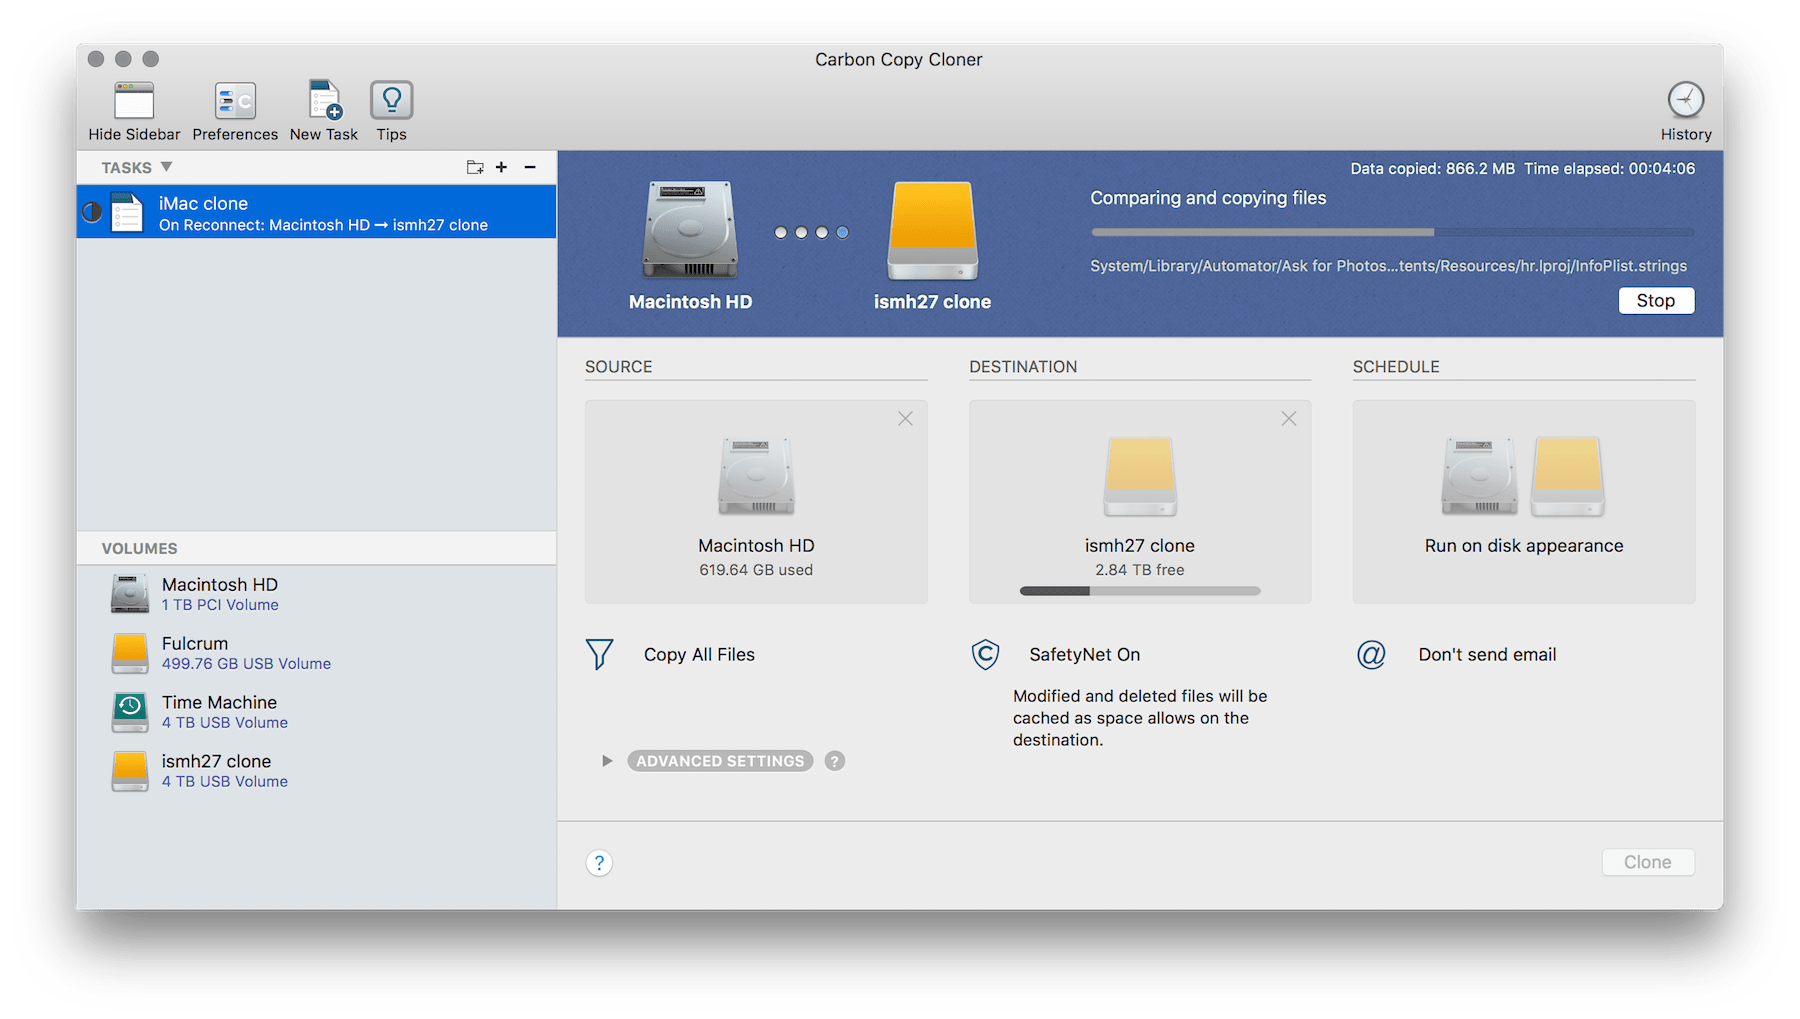Open the Run on disk appearance schedule

pyautogui.click(x=1524, y=502)
